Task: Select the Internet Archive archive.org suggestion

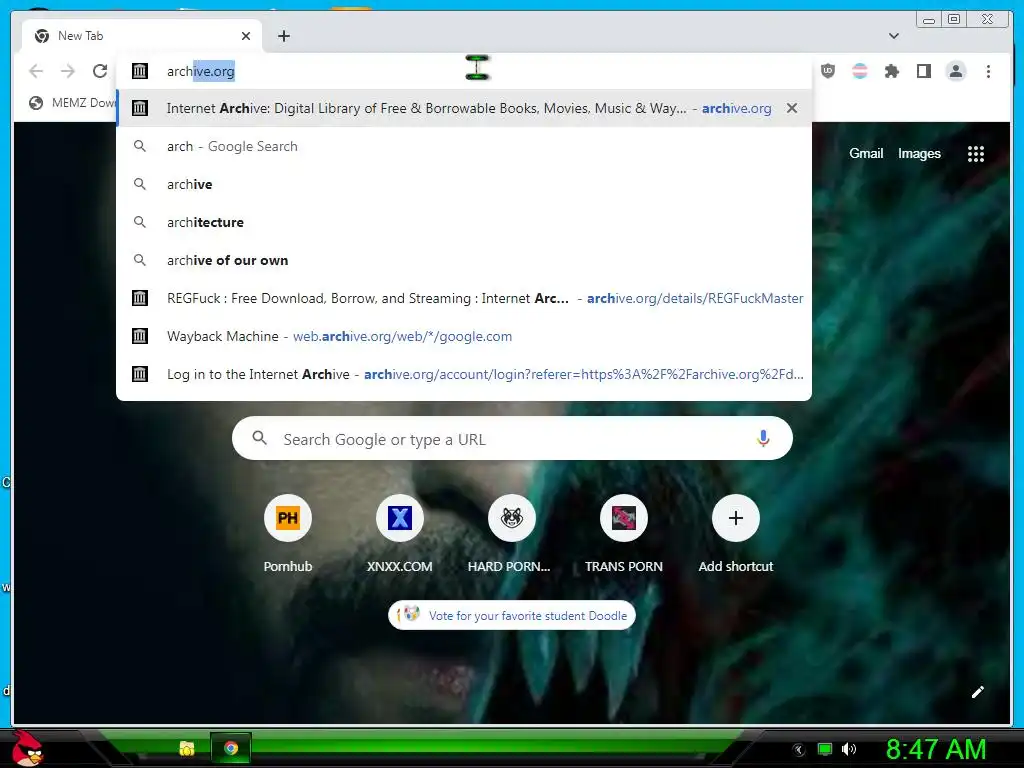Action: click(x=464, y=108)
